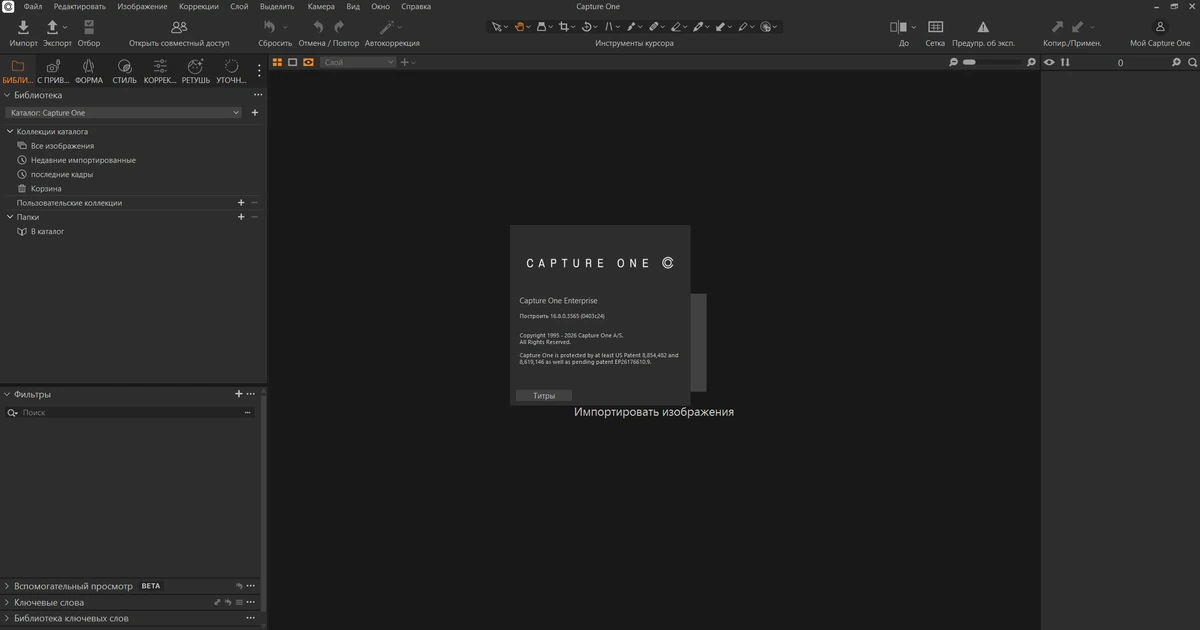Click the Автокоррекция magic wand
The image size is (1200, 630).
pyautogui.click(x=388, y=27)
